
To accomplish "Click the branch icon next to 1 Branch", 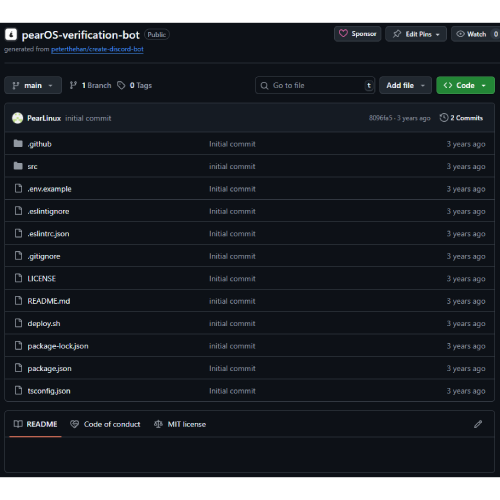I will (x=73, y=85).
